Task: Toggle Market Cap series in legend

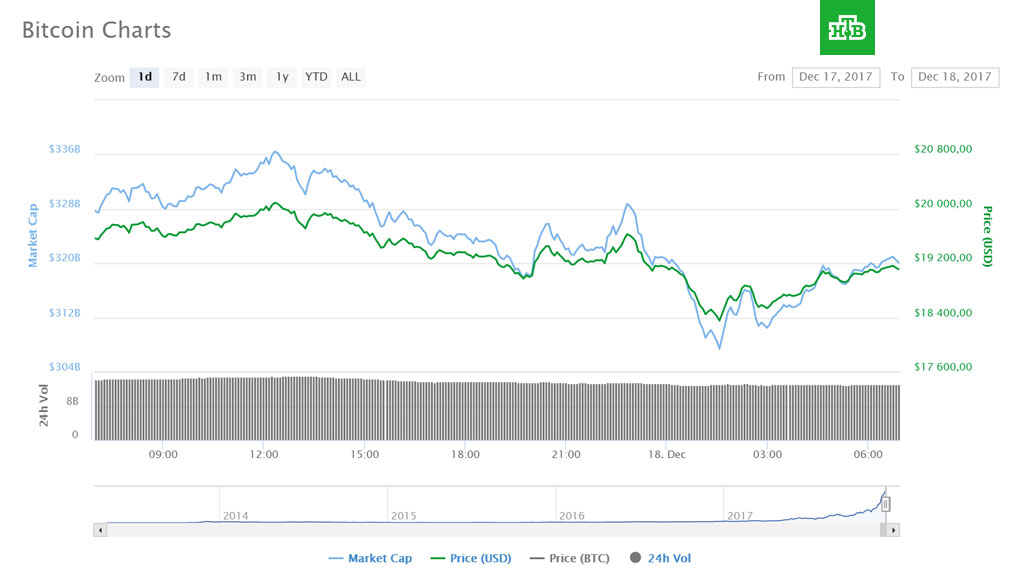Action: pos(370,558)
